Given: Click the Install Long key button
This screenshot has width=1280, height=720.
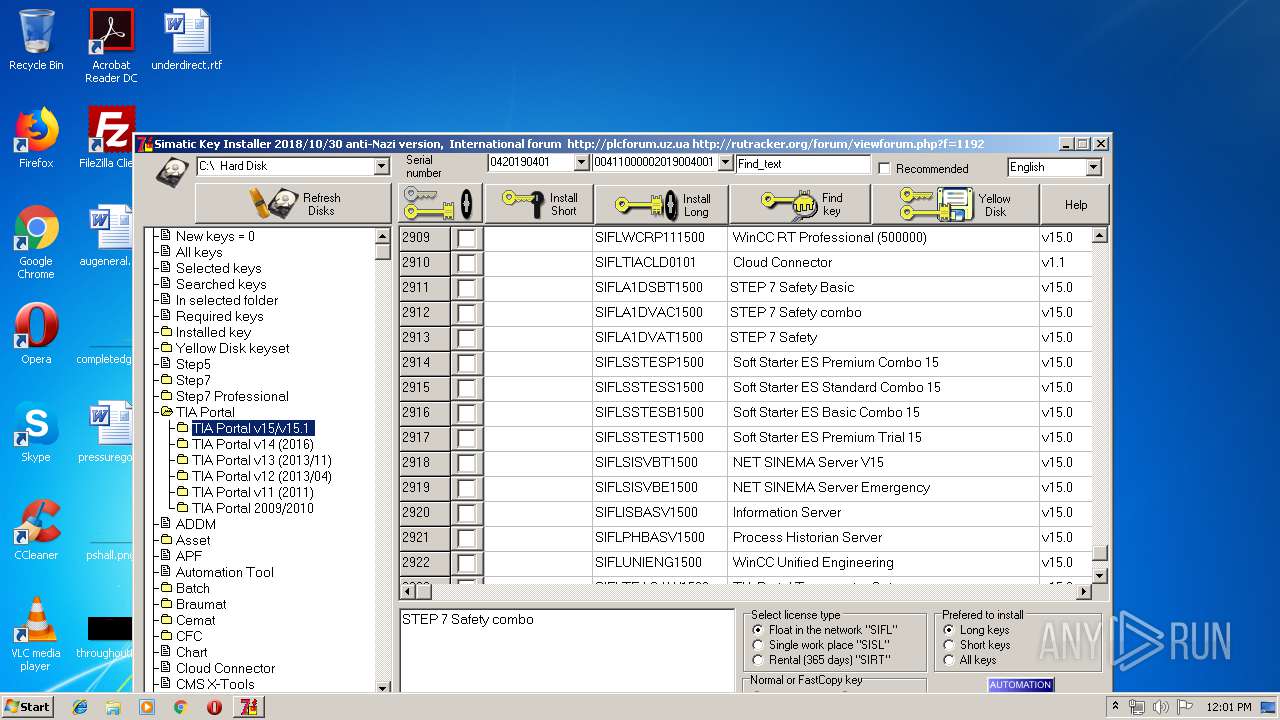Looking at the screenshot, I should point(661,205).
